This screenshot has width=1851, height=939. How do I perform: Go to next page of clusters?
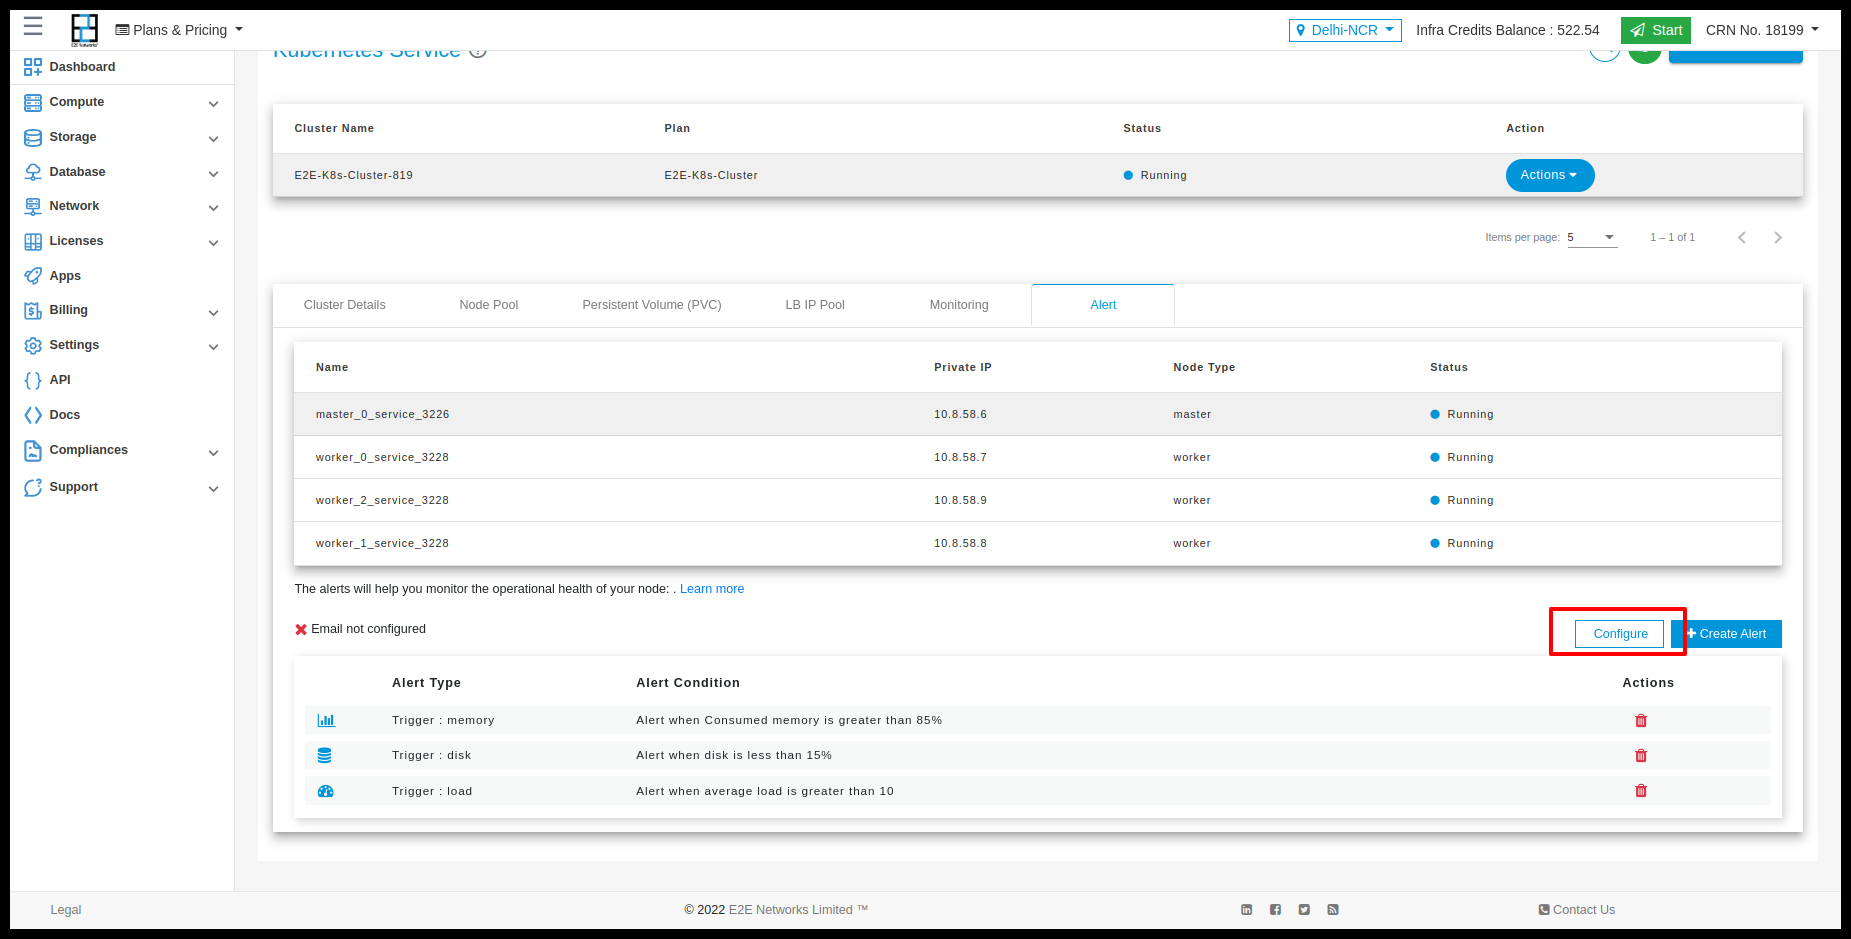pyautogui.click(x=1778, y=237)
